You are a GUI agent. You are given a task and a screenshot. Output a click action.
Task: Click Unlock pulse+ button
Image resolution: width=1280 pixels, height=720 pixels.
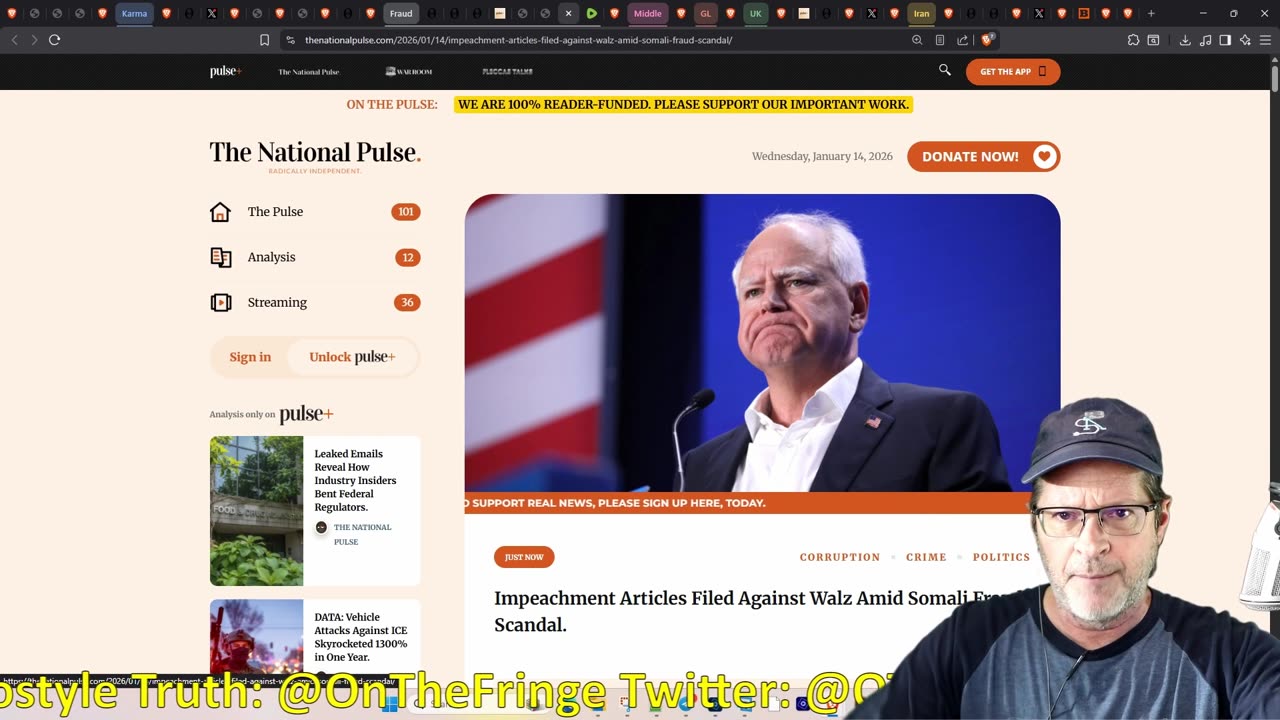pyautogui.click(x=352, y=357)
